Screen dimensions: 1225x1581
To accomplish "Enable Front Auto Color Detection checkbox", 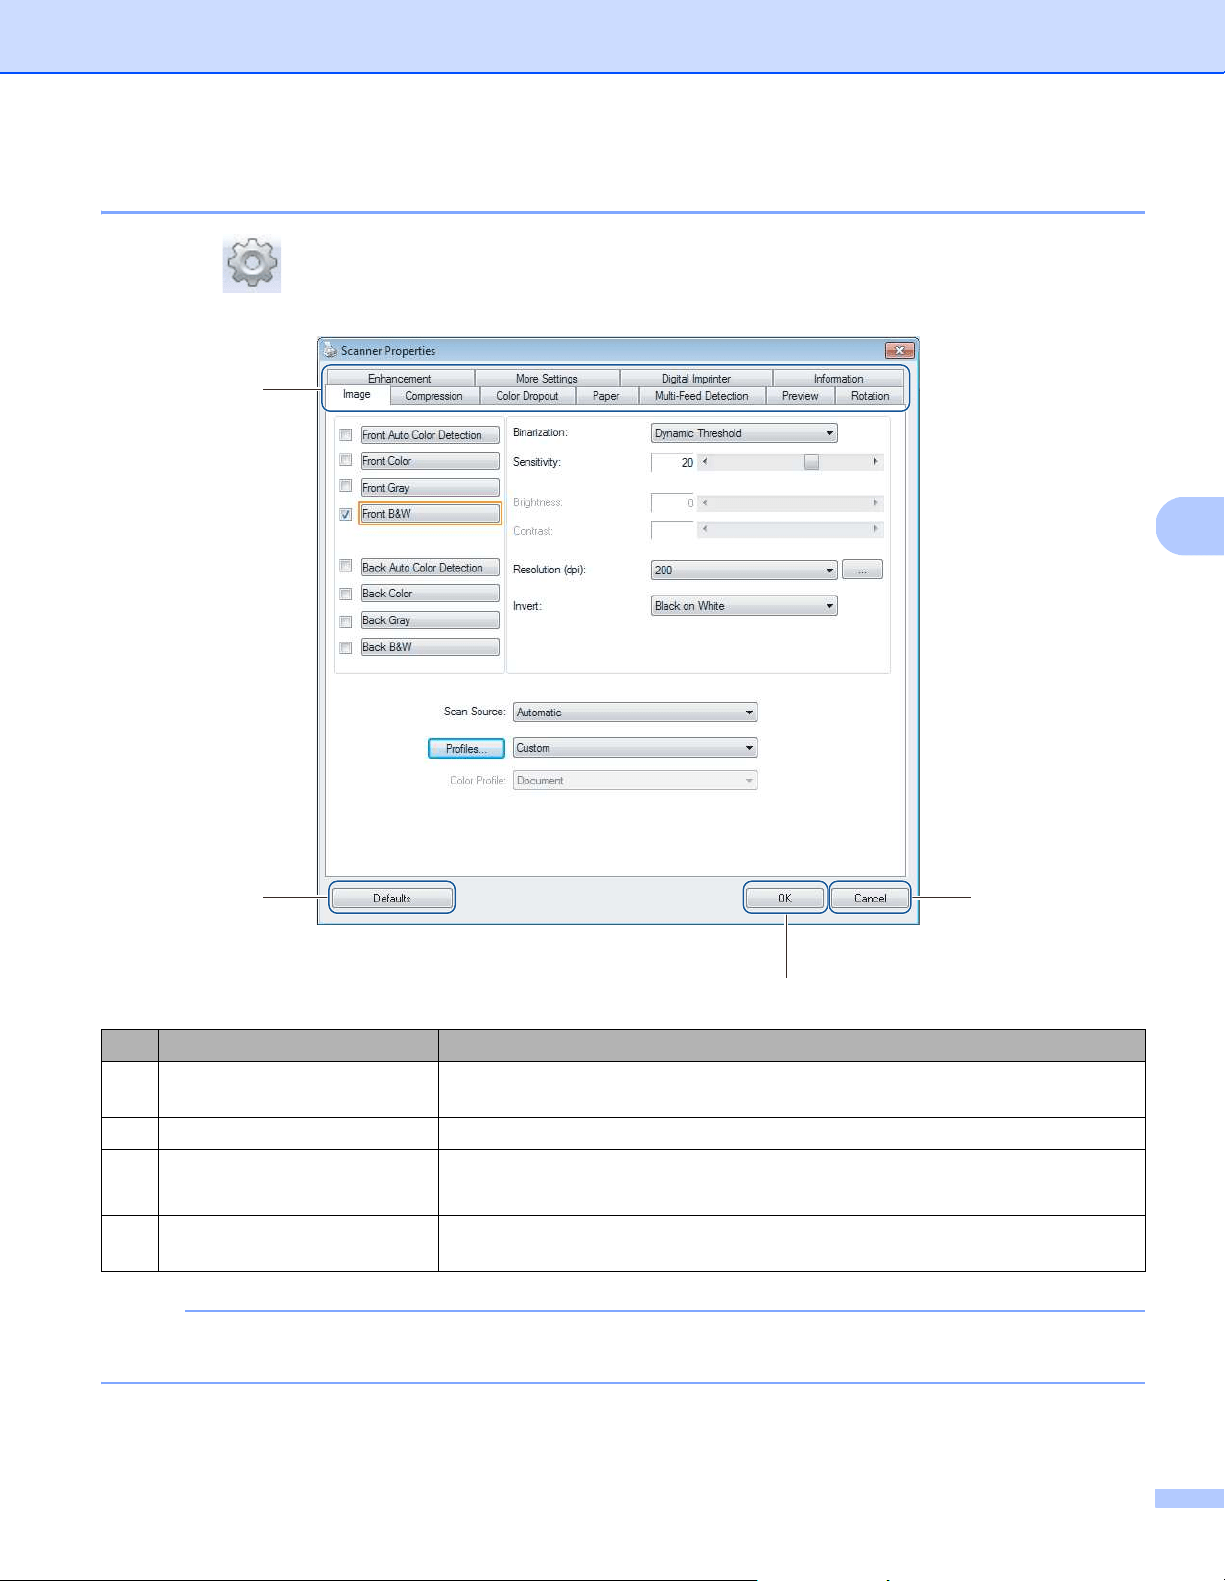I will pyautogui.click(x=346, y=435).
